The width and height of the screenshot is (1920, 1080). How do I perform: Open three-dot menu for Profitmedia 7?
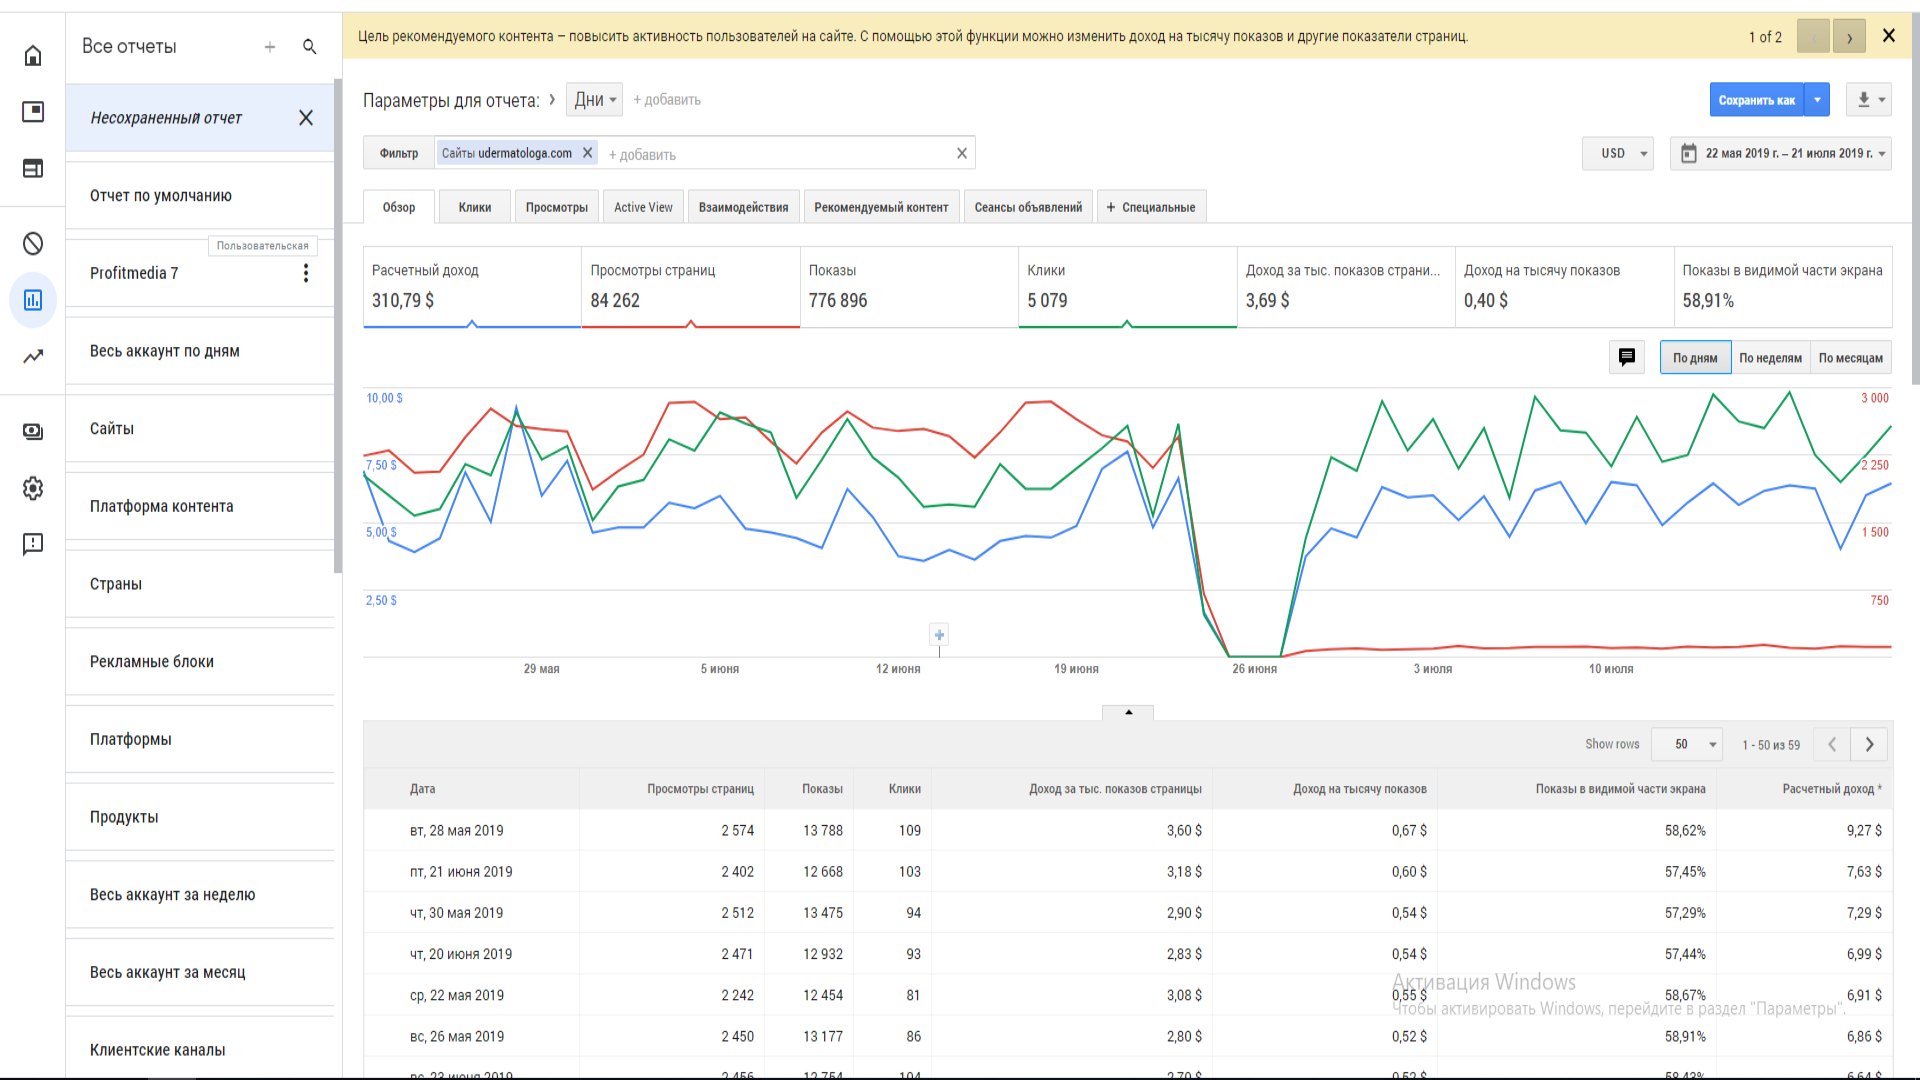306,273
